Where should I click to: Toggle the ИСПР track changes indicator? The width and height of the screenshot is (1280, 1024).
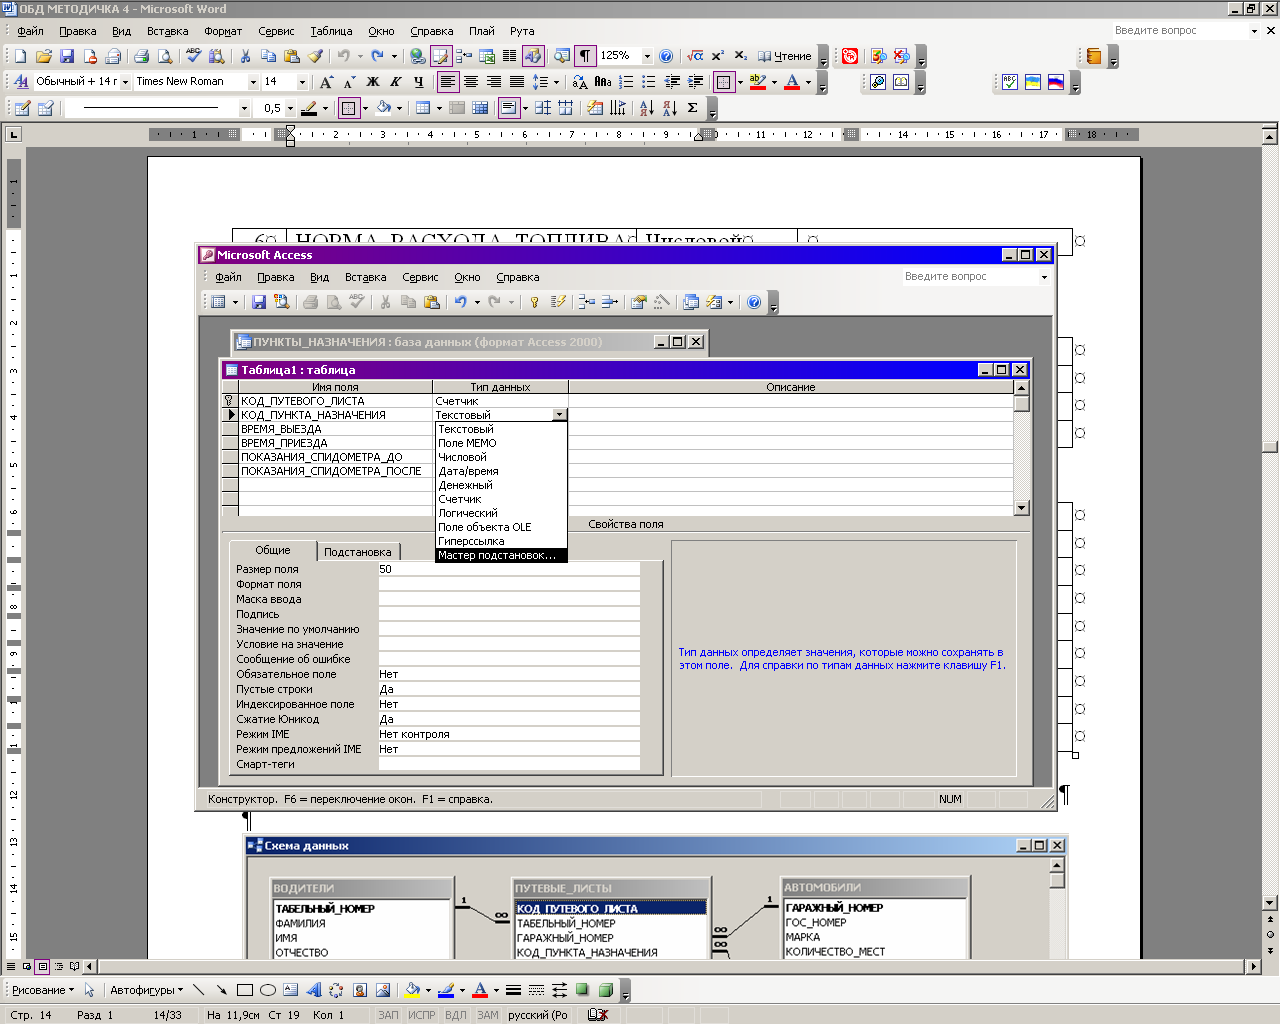click(x=421, y=1015)
